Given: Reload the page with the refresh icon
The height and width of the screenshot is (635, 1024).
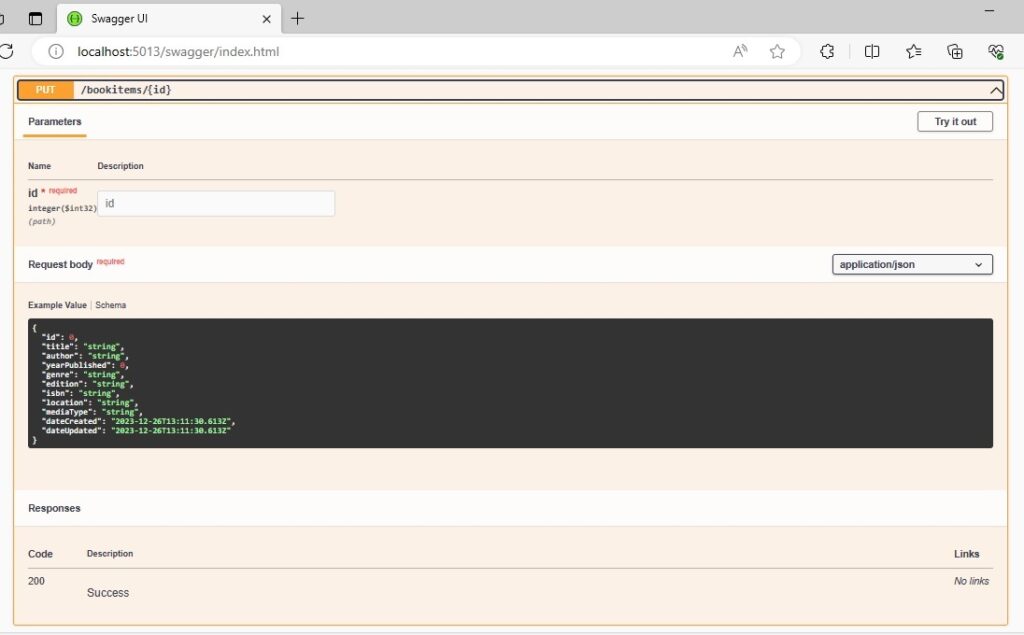Looking at the screenshot, I should click(x=6, y=51).
